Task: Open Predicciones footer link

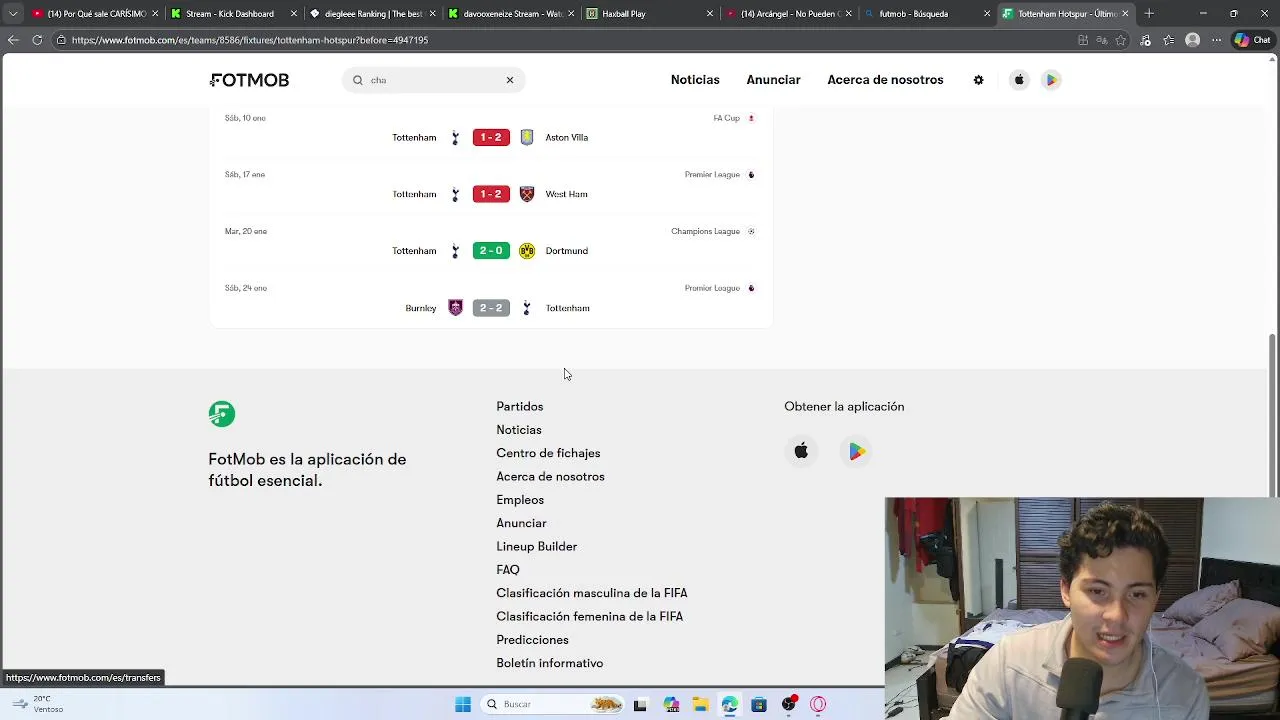Action: point(532,640)
